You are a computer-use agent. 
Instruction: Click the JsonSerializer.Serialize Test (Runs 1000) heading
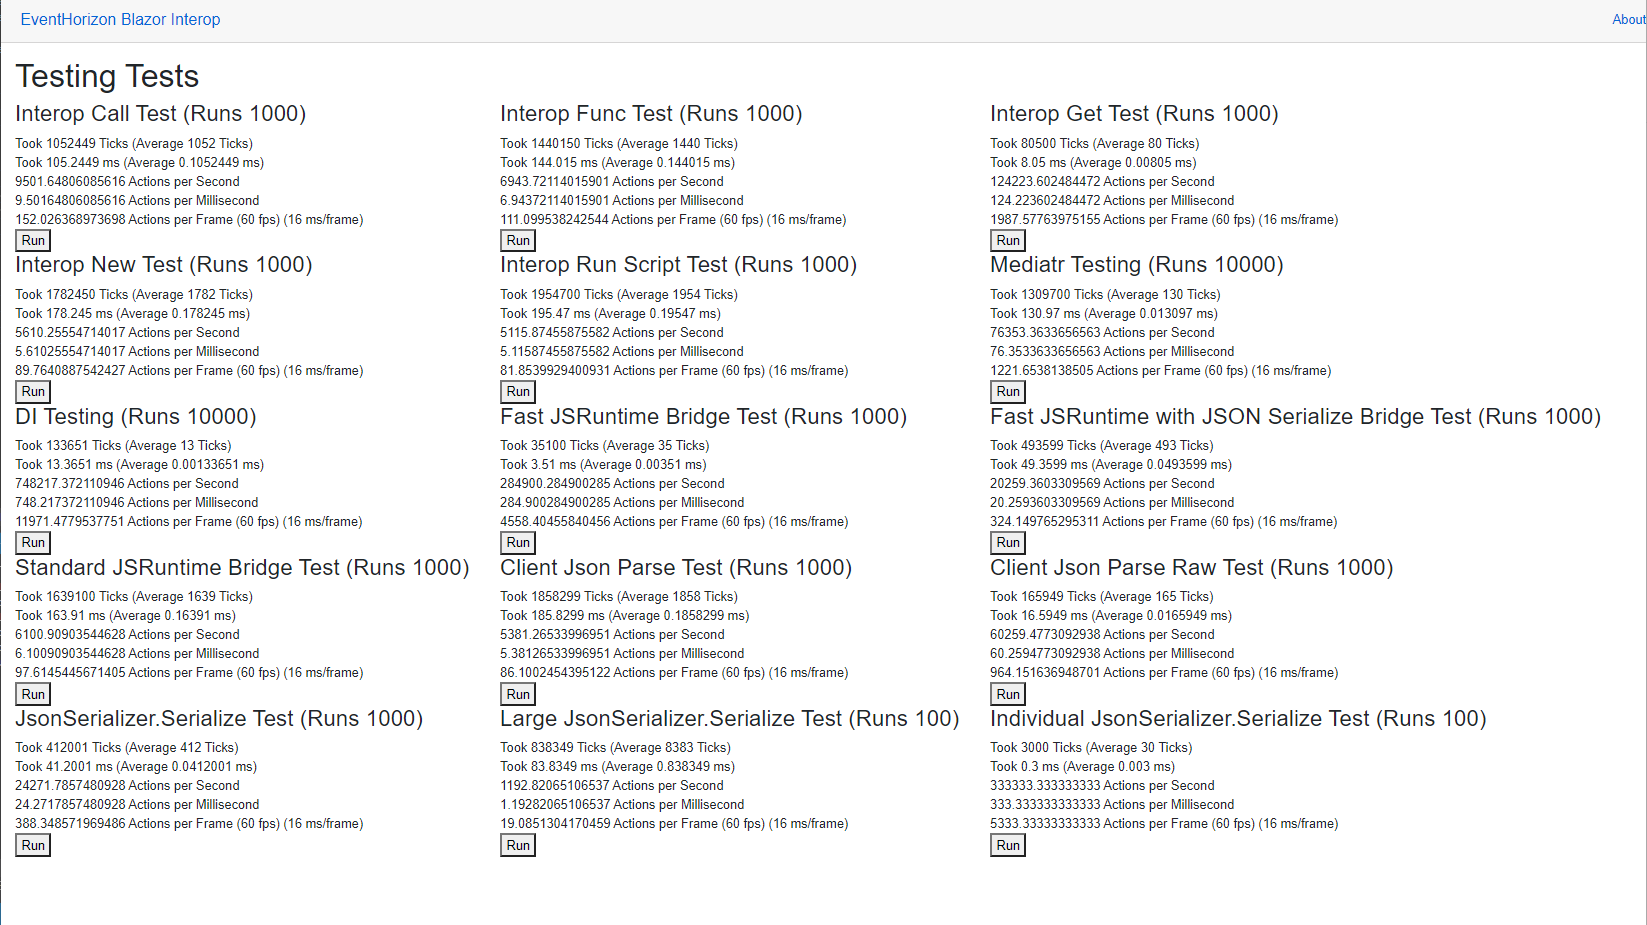click(219, 719)
